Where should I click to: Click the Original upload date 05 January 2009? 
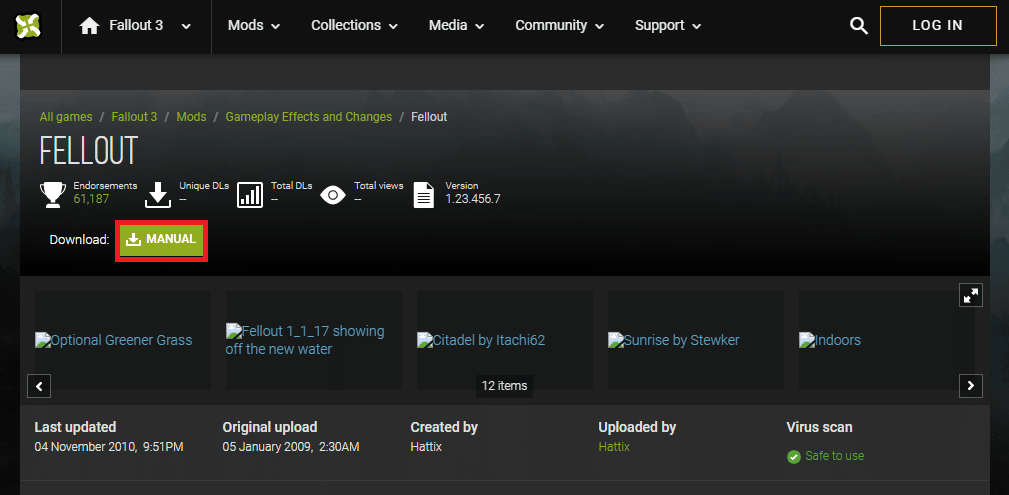[x=291, y=446]
